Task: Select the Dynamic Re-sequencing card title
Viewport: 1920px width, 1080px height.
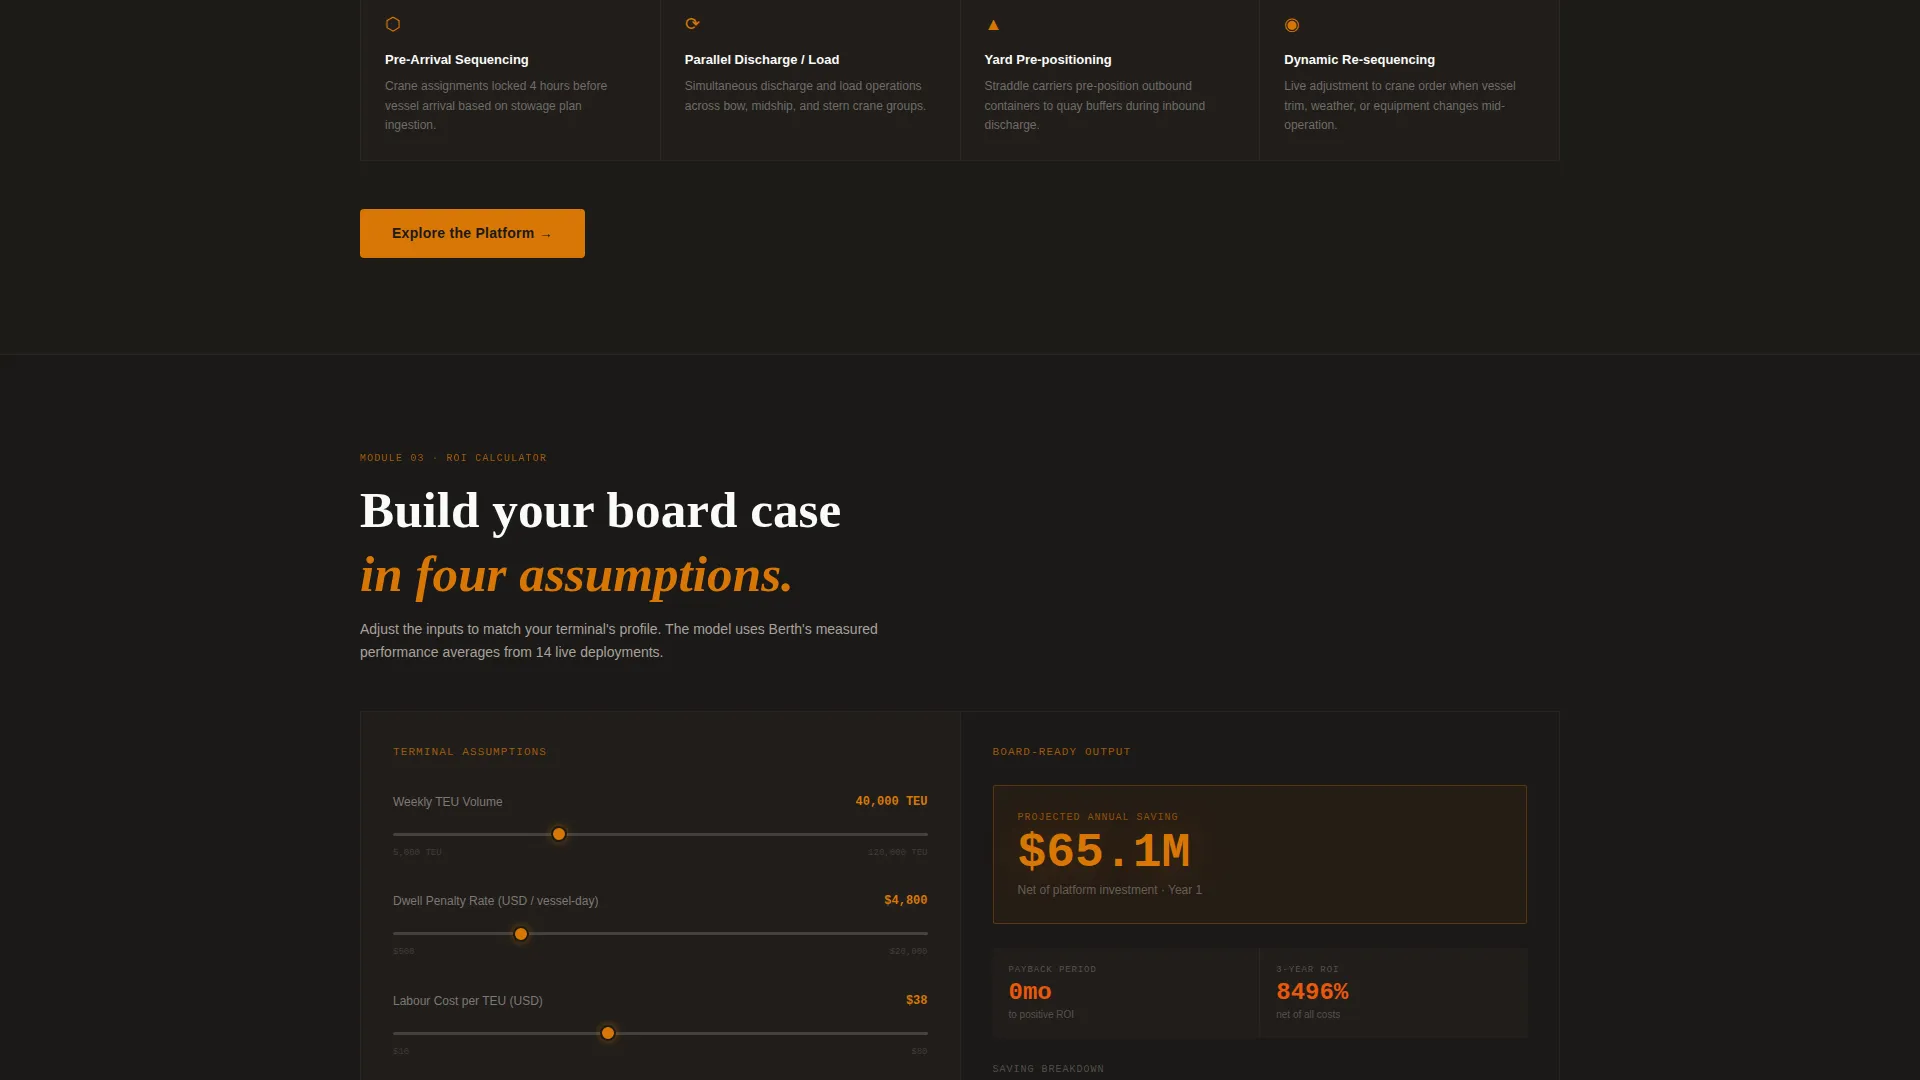Action: (1359, 60)
